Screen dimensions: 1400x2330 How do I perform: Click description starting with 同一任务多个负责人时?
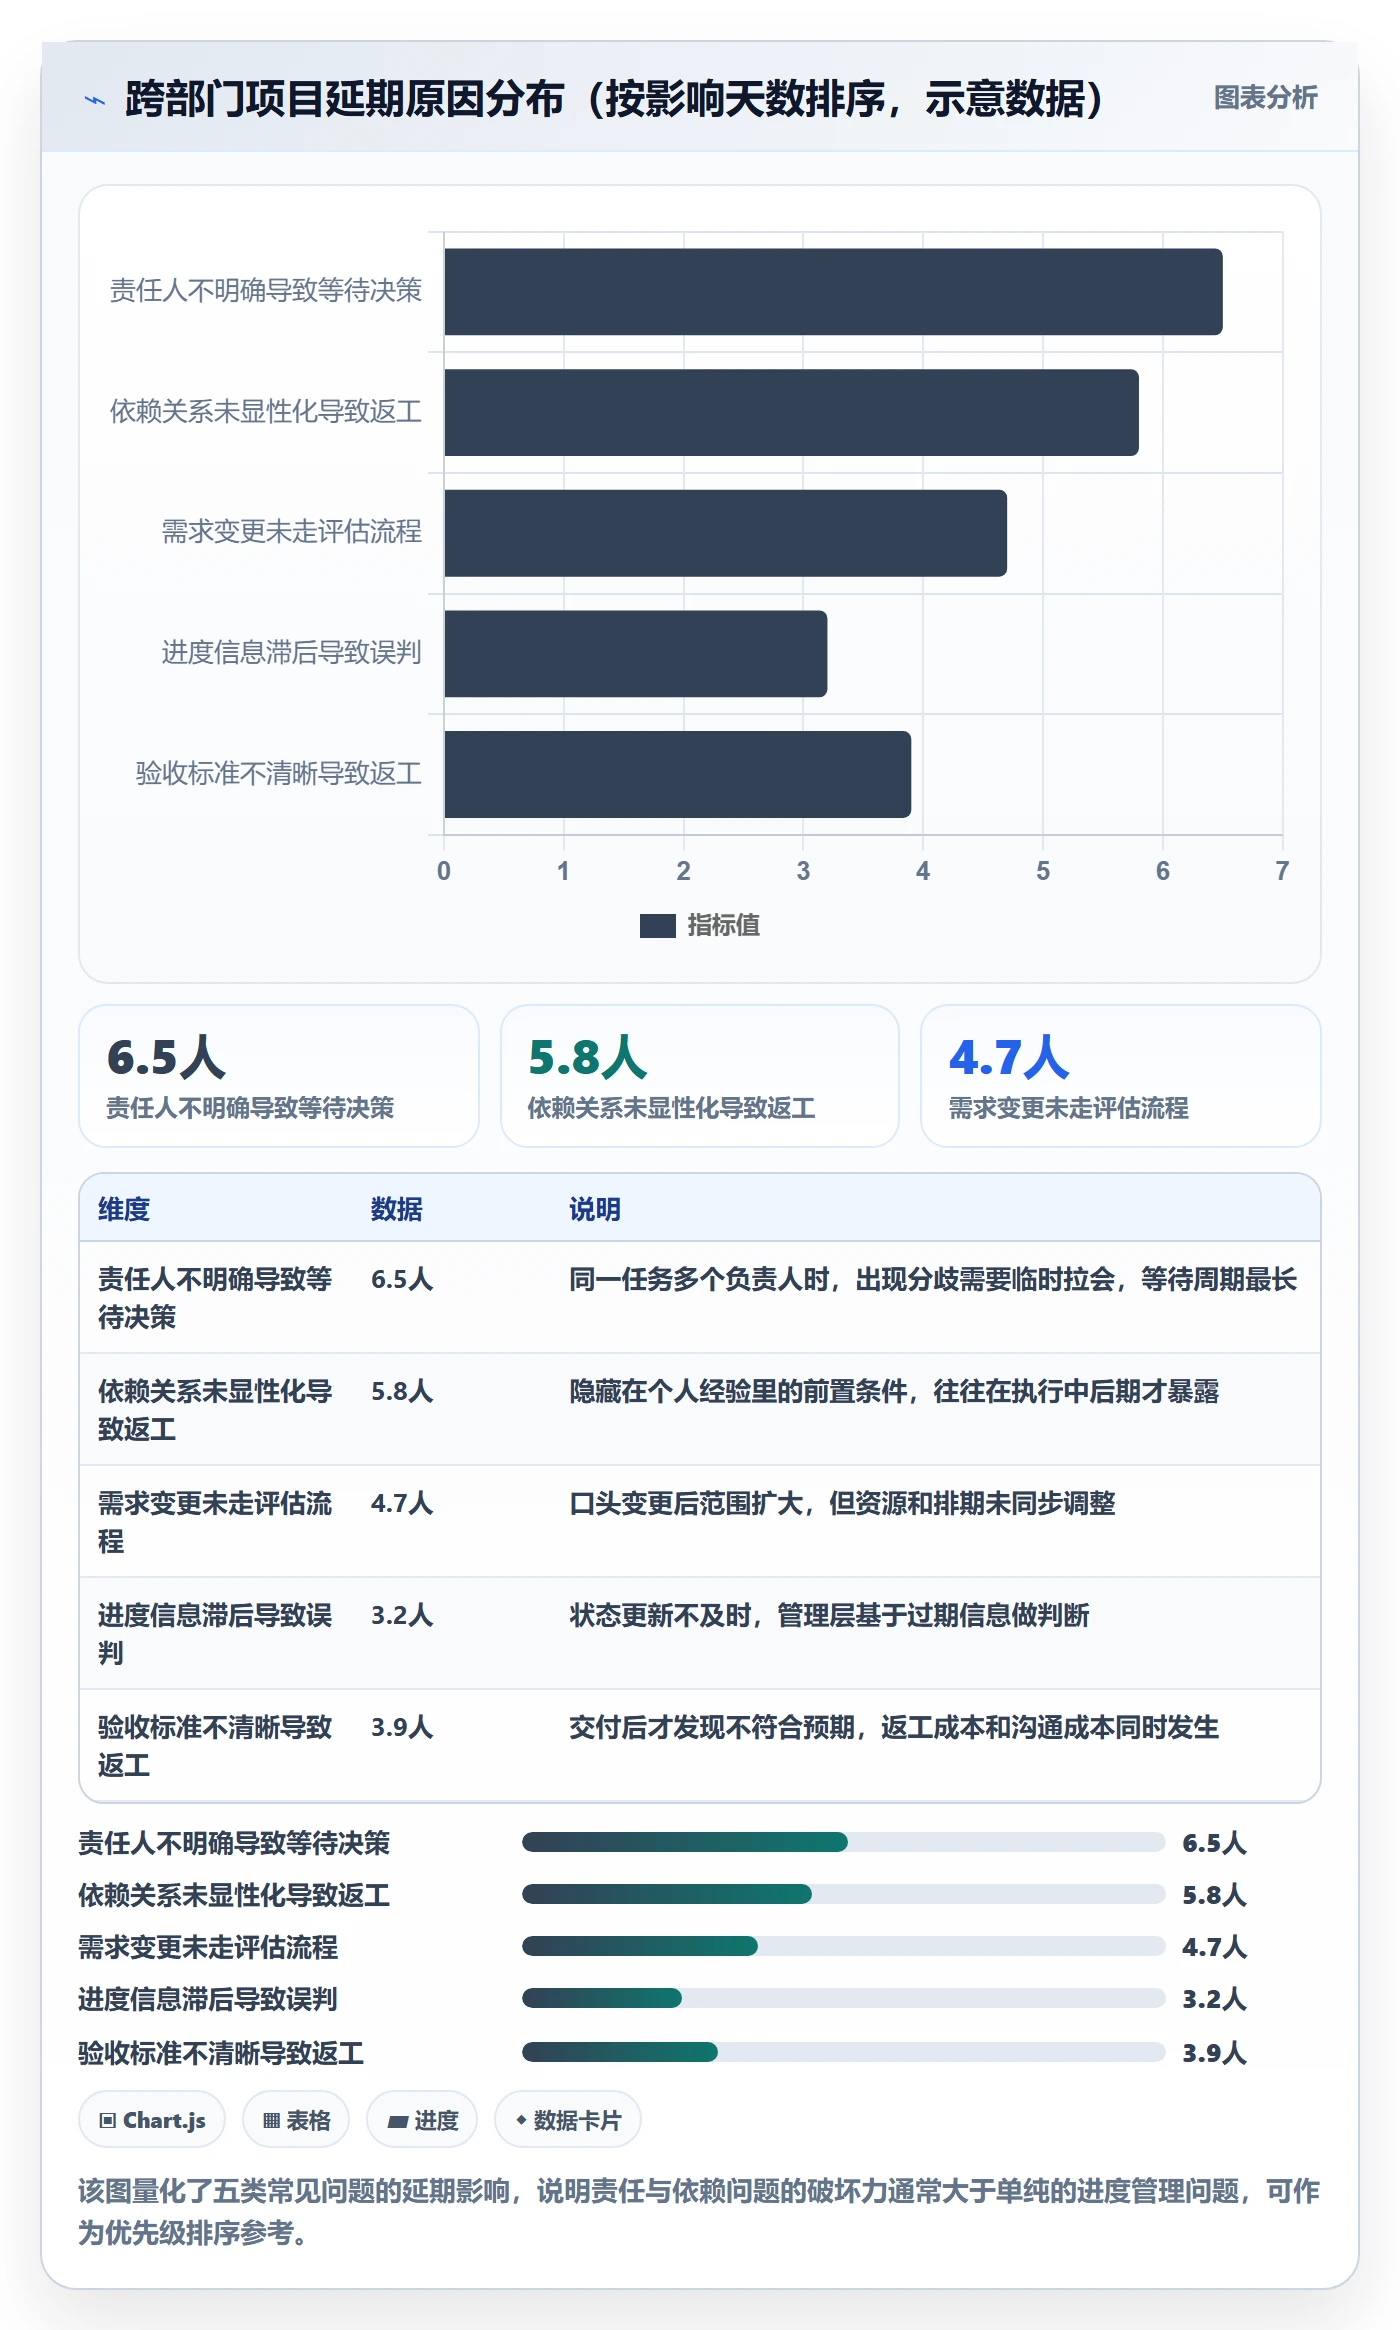click(x=933, y=1279)
